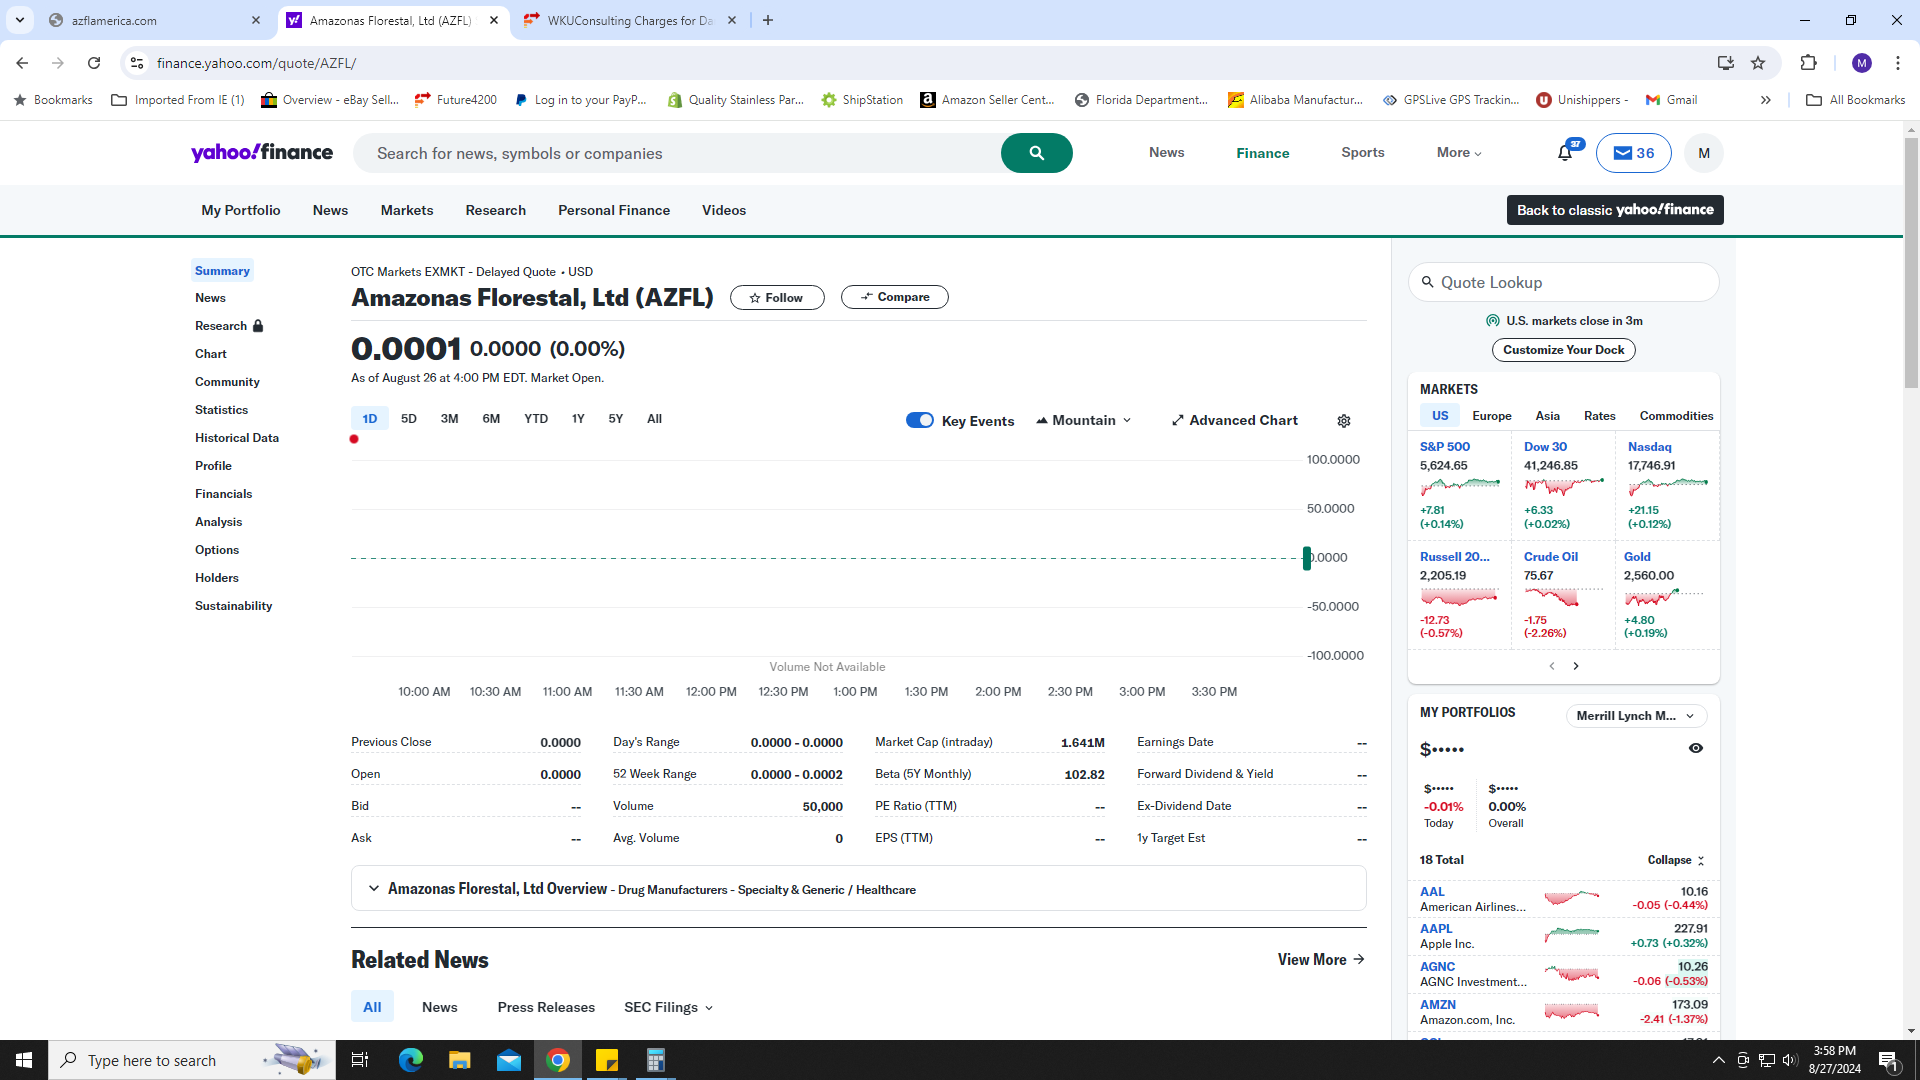Open the mail inbox icon showing 36

point(1633,153)
